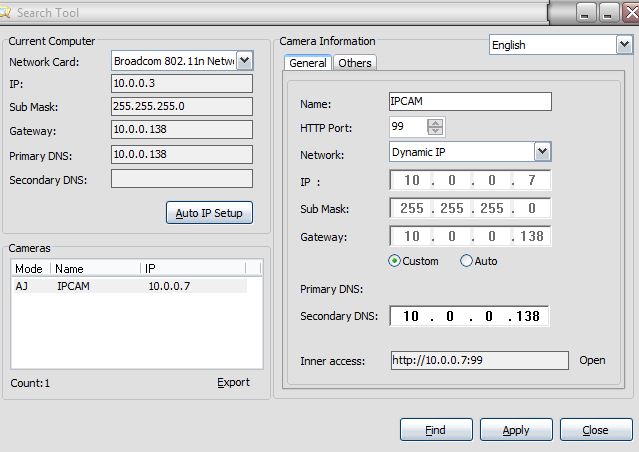Switch to the General tab

click(308, 63)
